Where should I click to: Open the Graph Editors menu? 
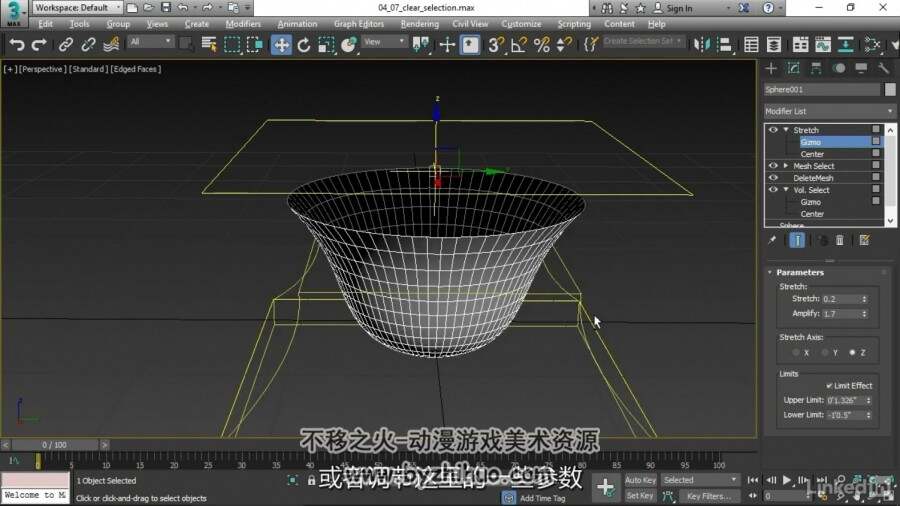coord(359,24)
